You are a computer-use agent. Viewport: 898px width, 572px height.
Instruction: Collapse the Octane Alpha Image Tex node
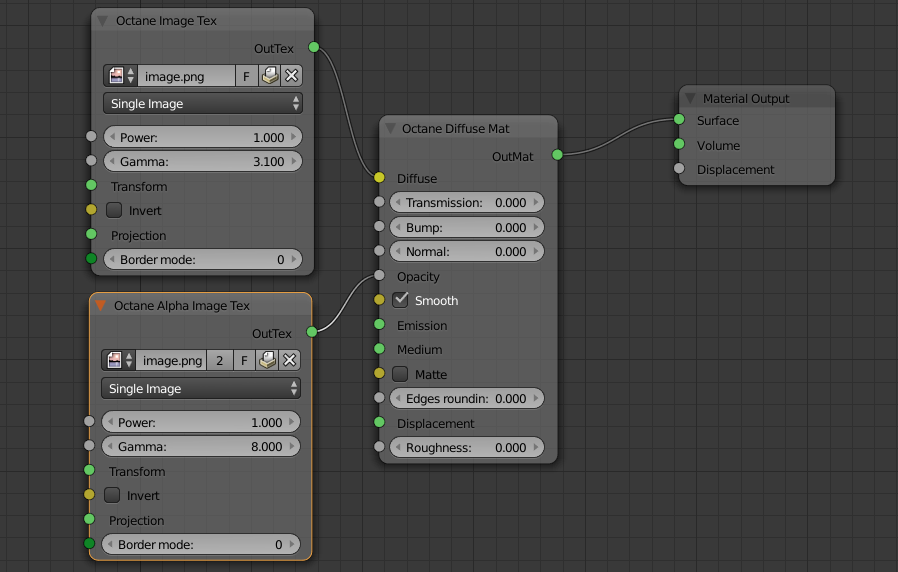click(x=100, y=306)
